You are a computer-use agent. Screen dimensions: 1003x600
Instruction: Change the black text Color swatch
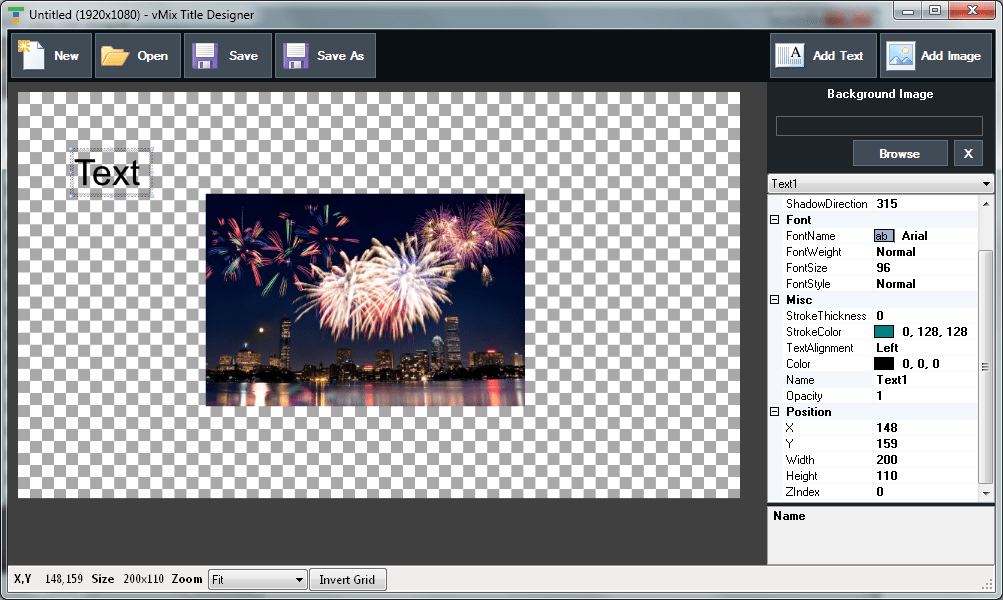[882, 363]
